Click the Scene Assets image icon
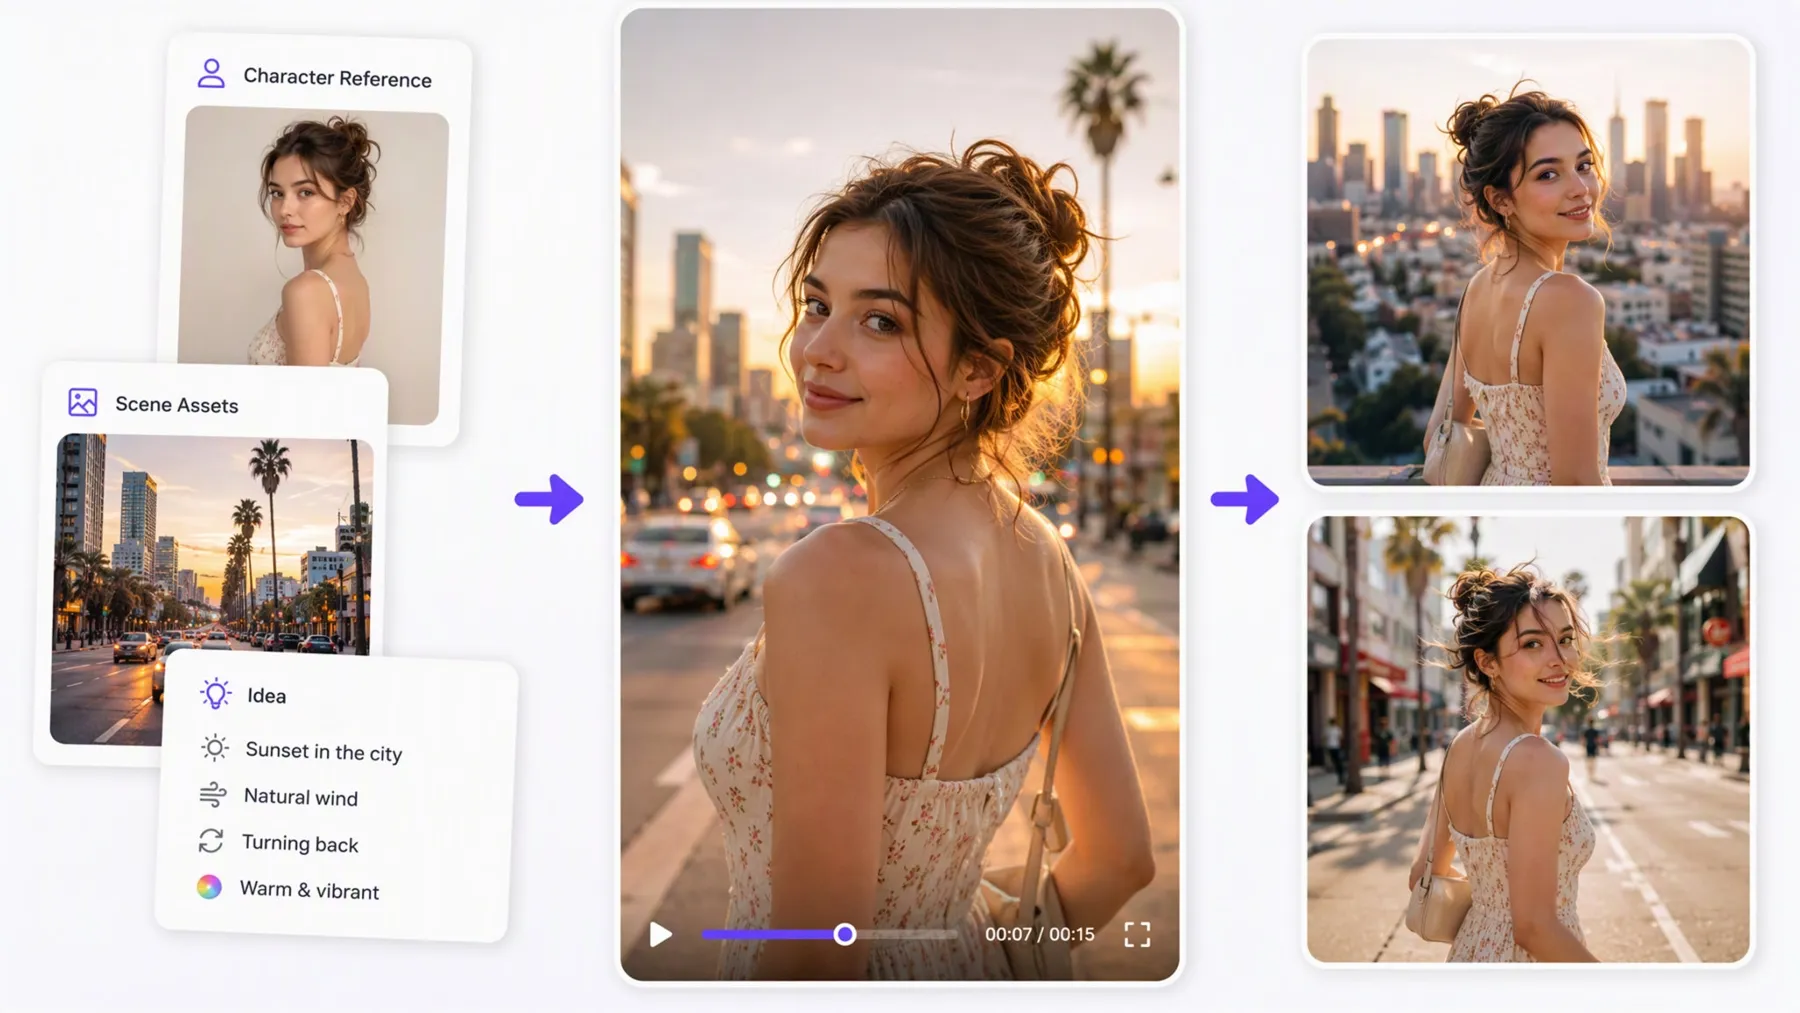The height and width of the screenshot is (1013, 1800). click(x=83, y=402)
